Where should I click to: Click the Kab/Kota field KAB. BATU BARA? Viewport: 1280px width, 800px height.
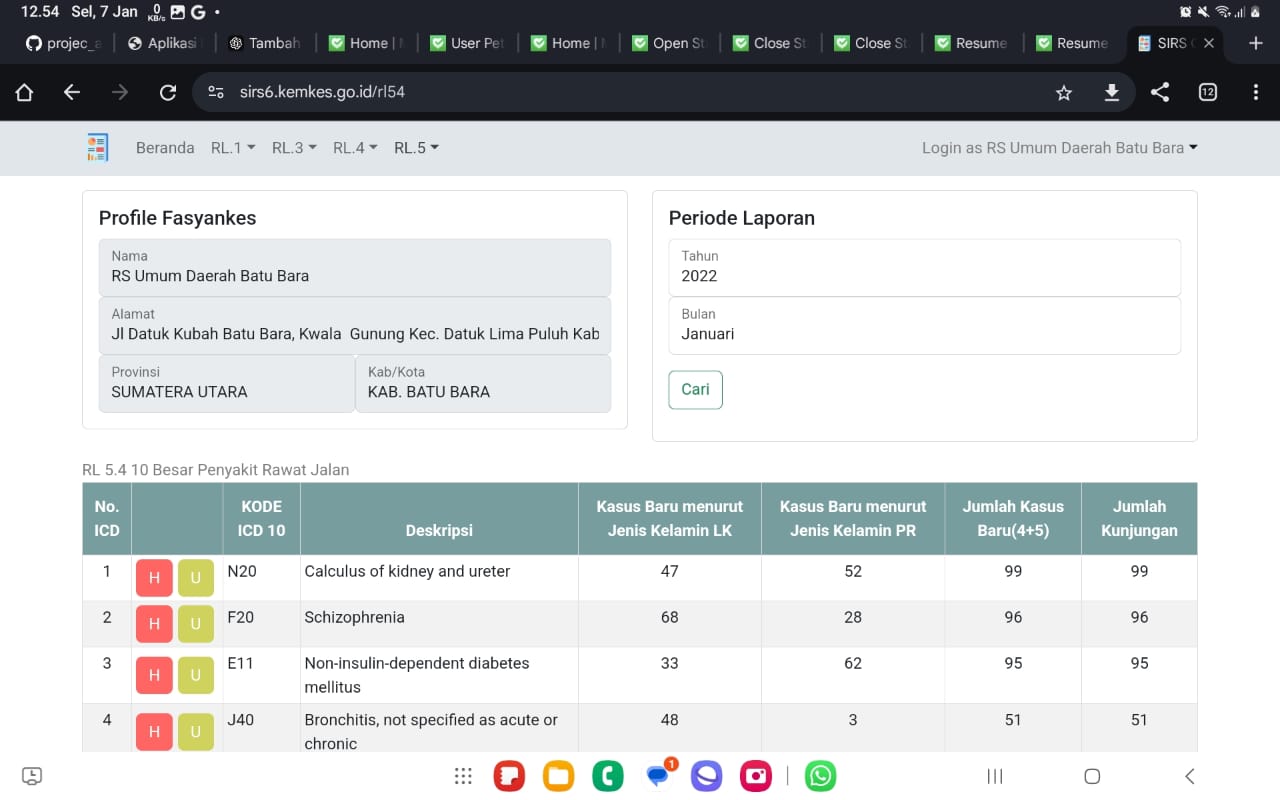coord(483,383)
